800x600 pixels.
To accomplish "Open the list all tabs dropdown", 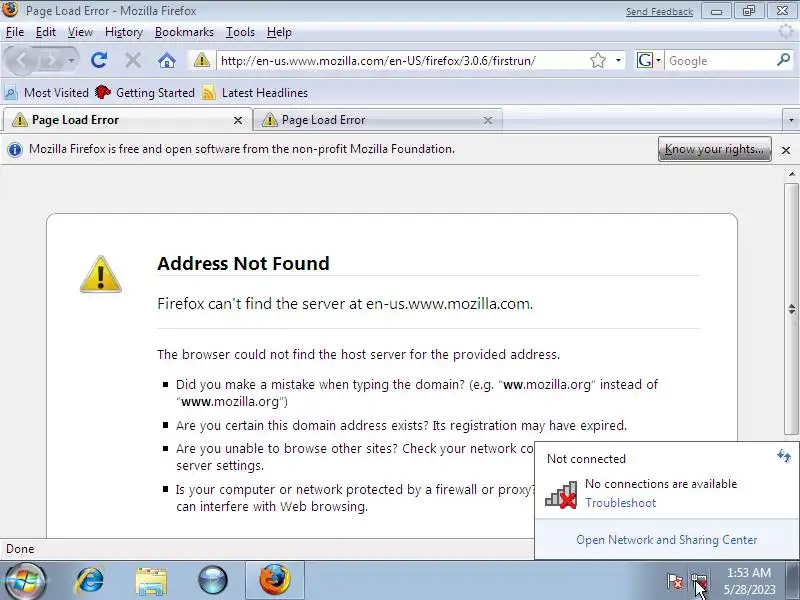I will coord(791,120).
